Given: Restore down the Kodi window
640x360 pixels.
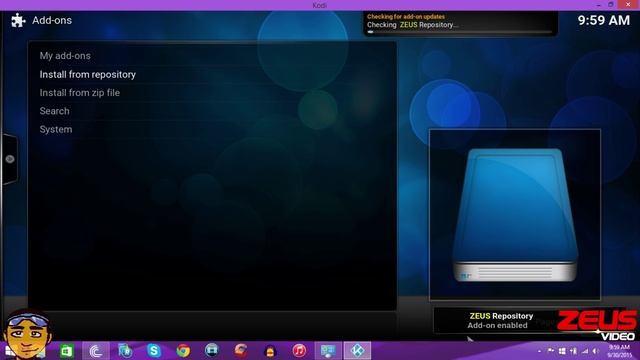Looking at the screenshot, I should [611, 5].
